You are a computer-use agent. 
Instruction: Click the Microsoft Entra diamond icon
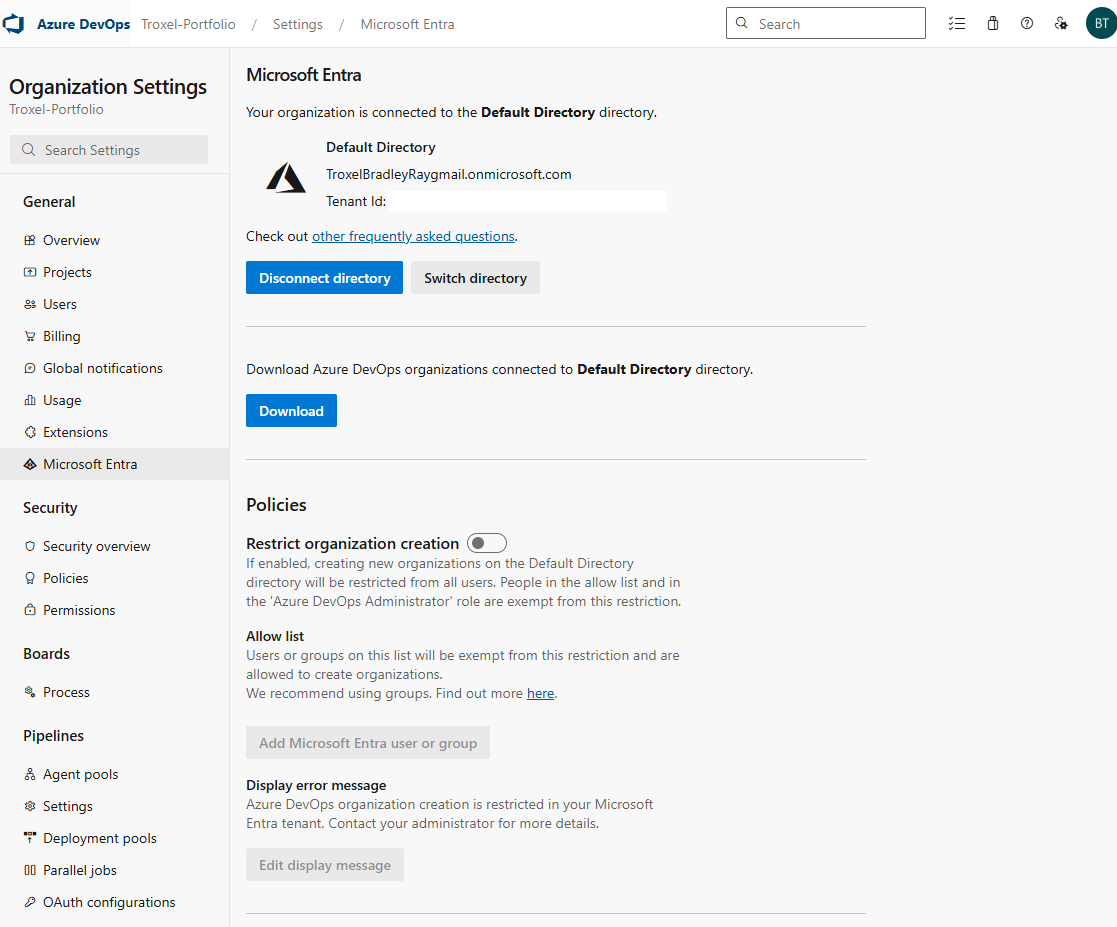tap(30, 465)
